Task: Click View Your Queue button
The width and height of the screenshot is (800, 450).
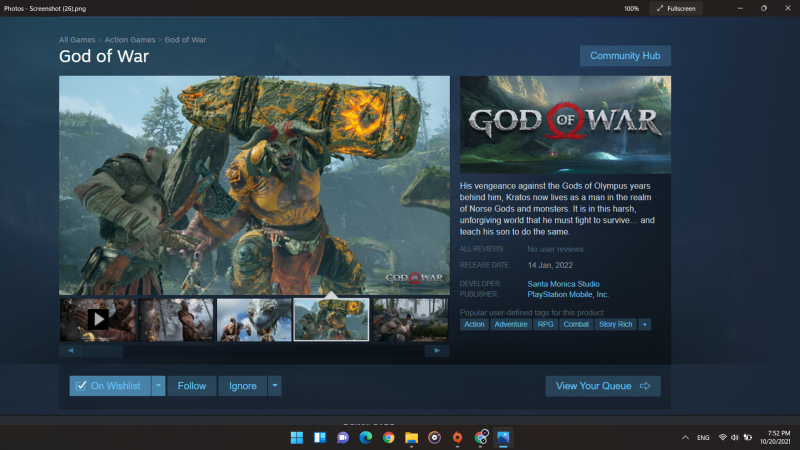Action: [603, 386]
